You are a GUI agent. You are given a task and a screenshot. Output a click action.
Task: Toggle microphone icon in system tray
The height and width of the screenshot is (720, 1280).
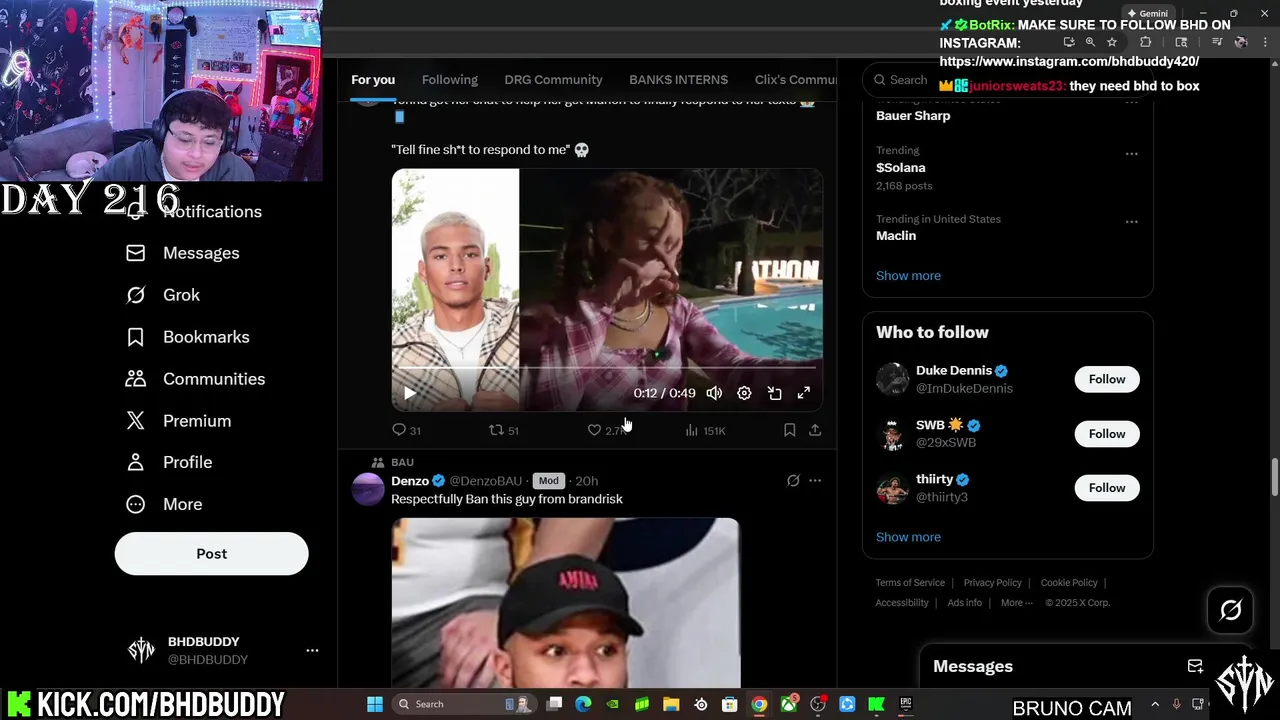[1176, 704]
